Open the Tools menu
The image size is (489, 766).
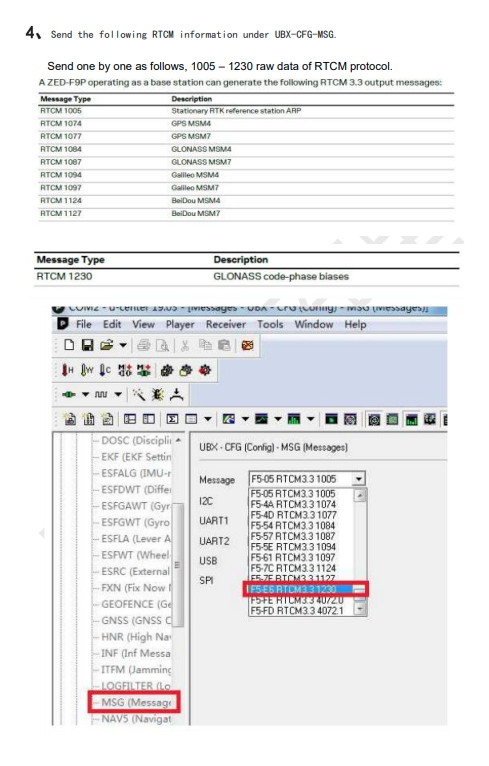tap(270, 324)
